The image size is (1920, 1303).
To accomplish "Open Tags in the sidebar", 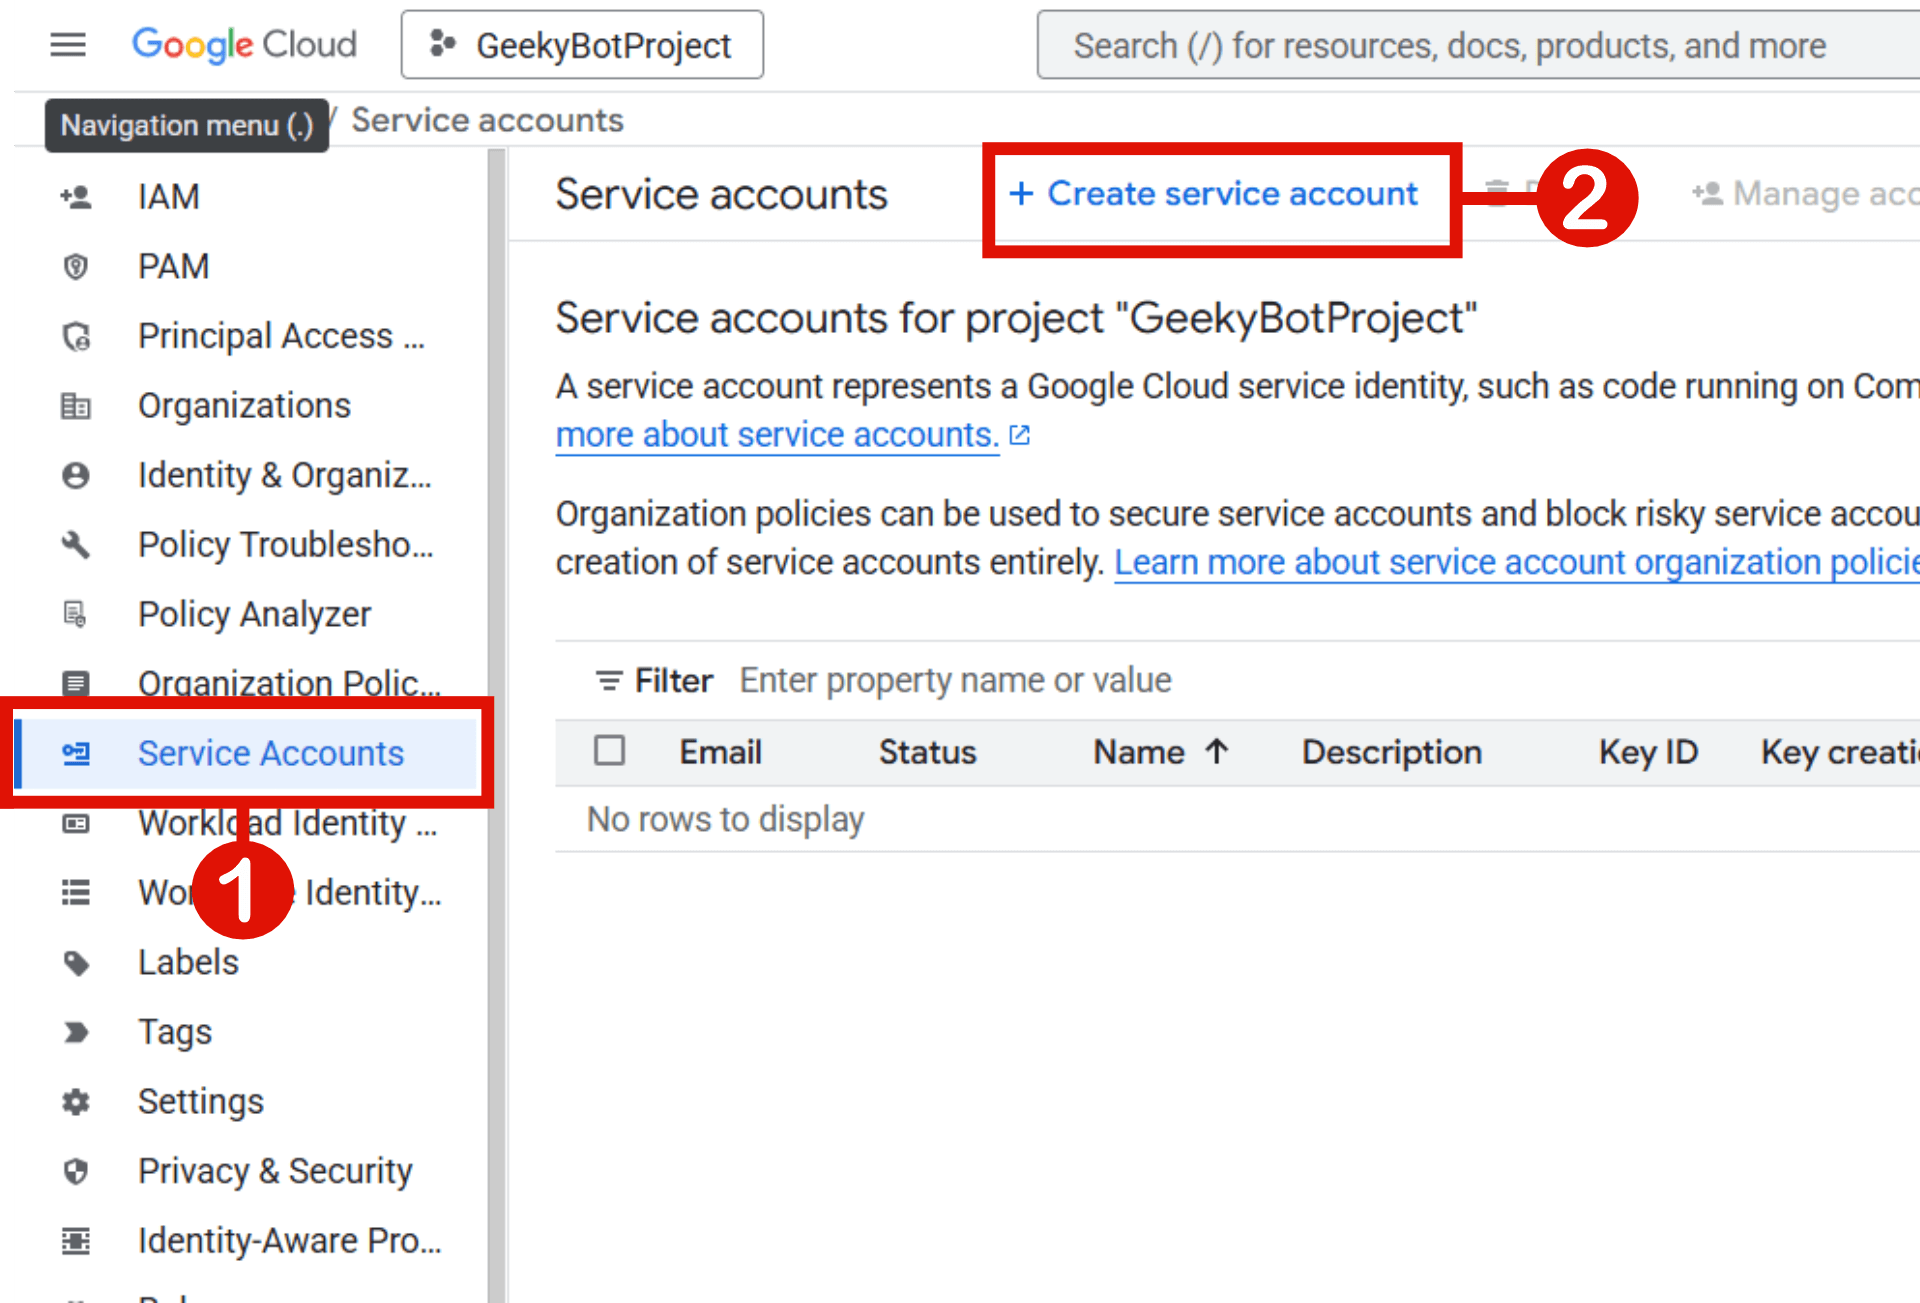I will click(x=175, y=1032).
